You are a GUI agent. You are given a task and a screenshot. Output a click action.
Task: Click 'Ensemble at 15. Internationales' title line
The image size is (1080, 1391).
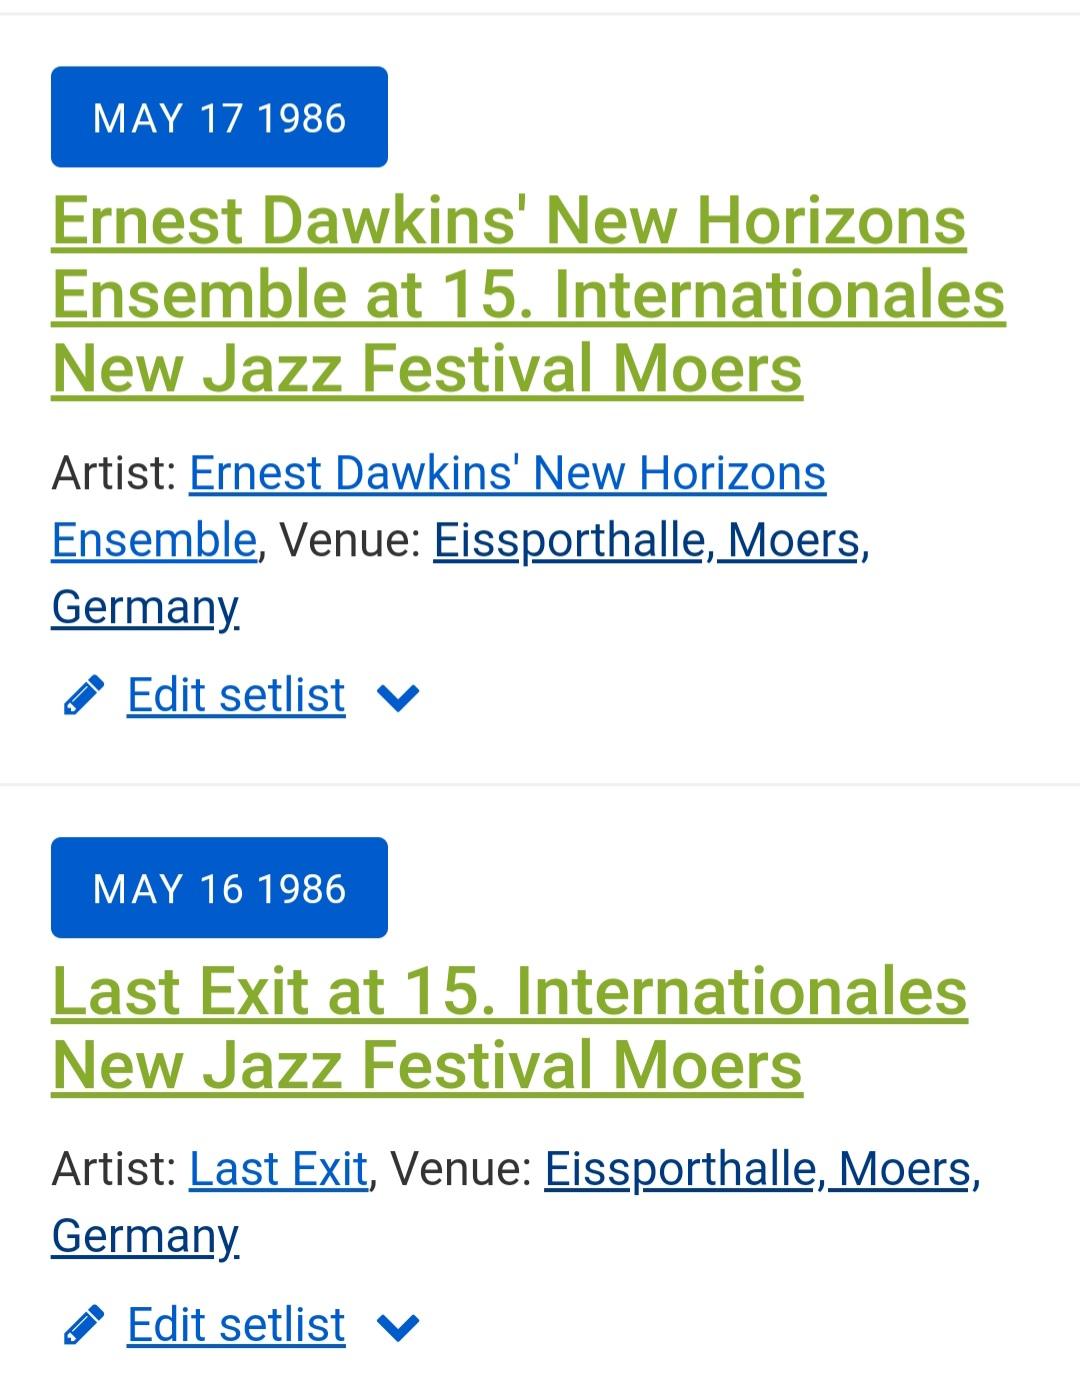[x=528, y=295]
